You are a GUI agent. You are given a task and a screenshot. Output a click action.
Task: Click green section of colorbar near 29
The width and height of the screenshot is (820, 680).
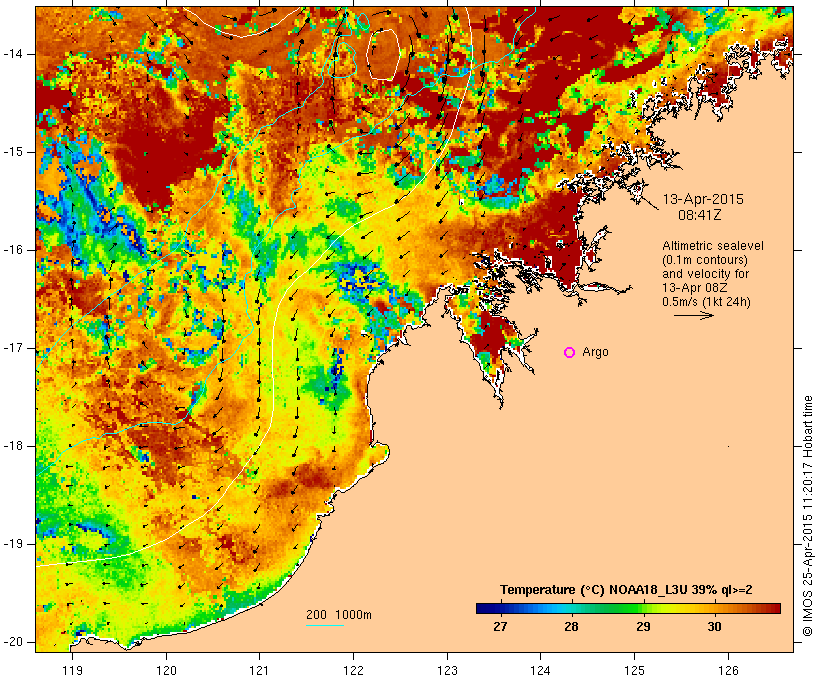(634, 608)
